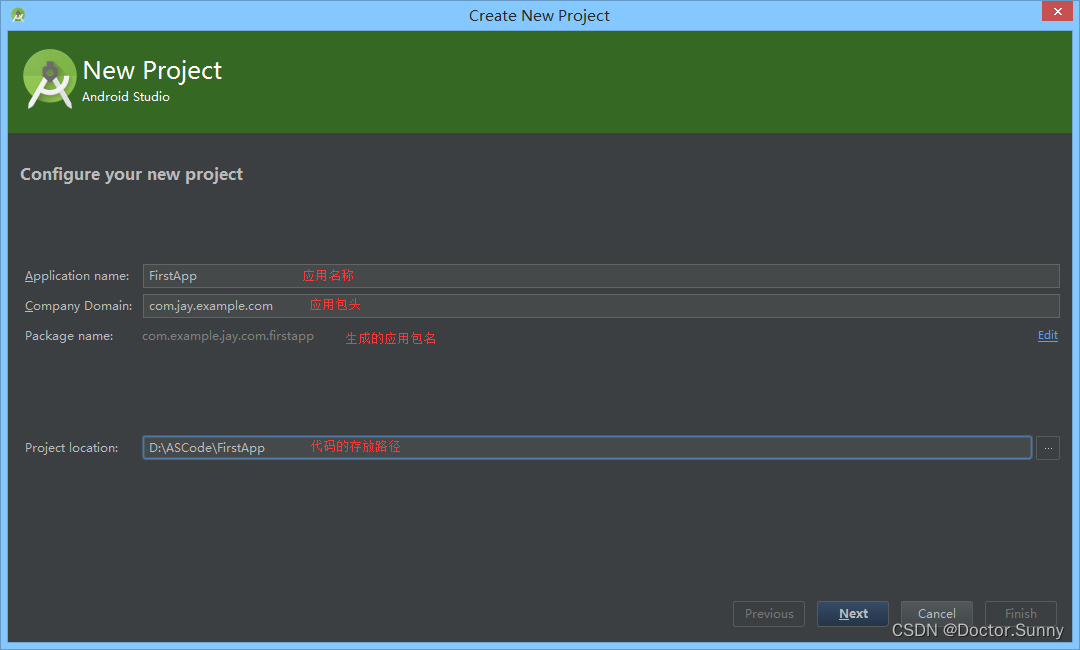The image size is (1080, 650).
Task: Click the Company Domain input field
Action: click(601, 306)
